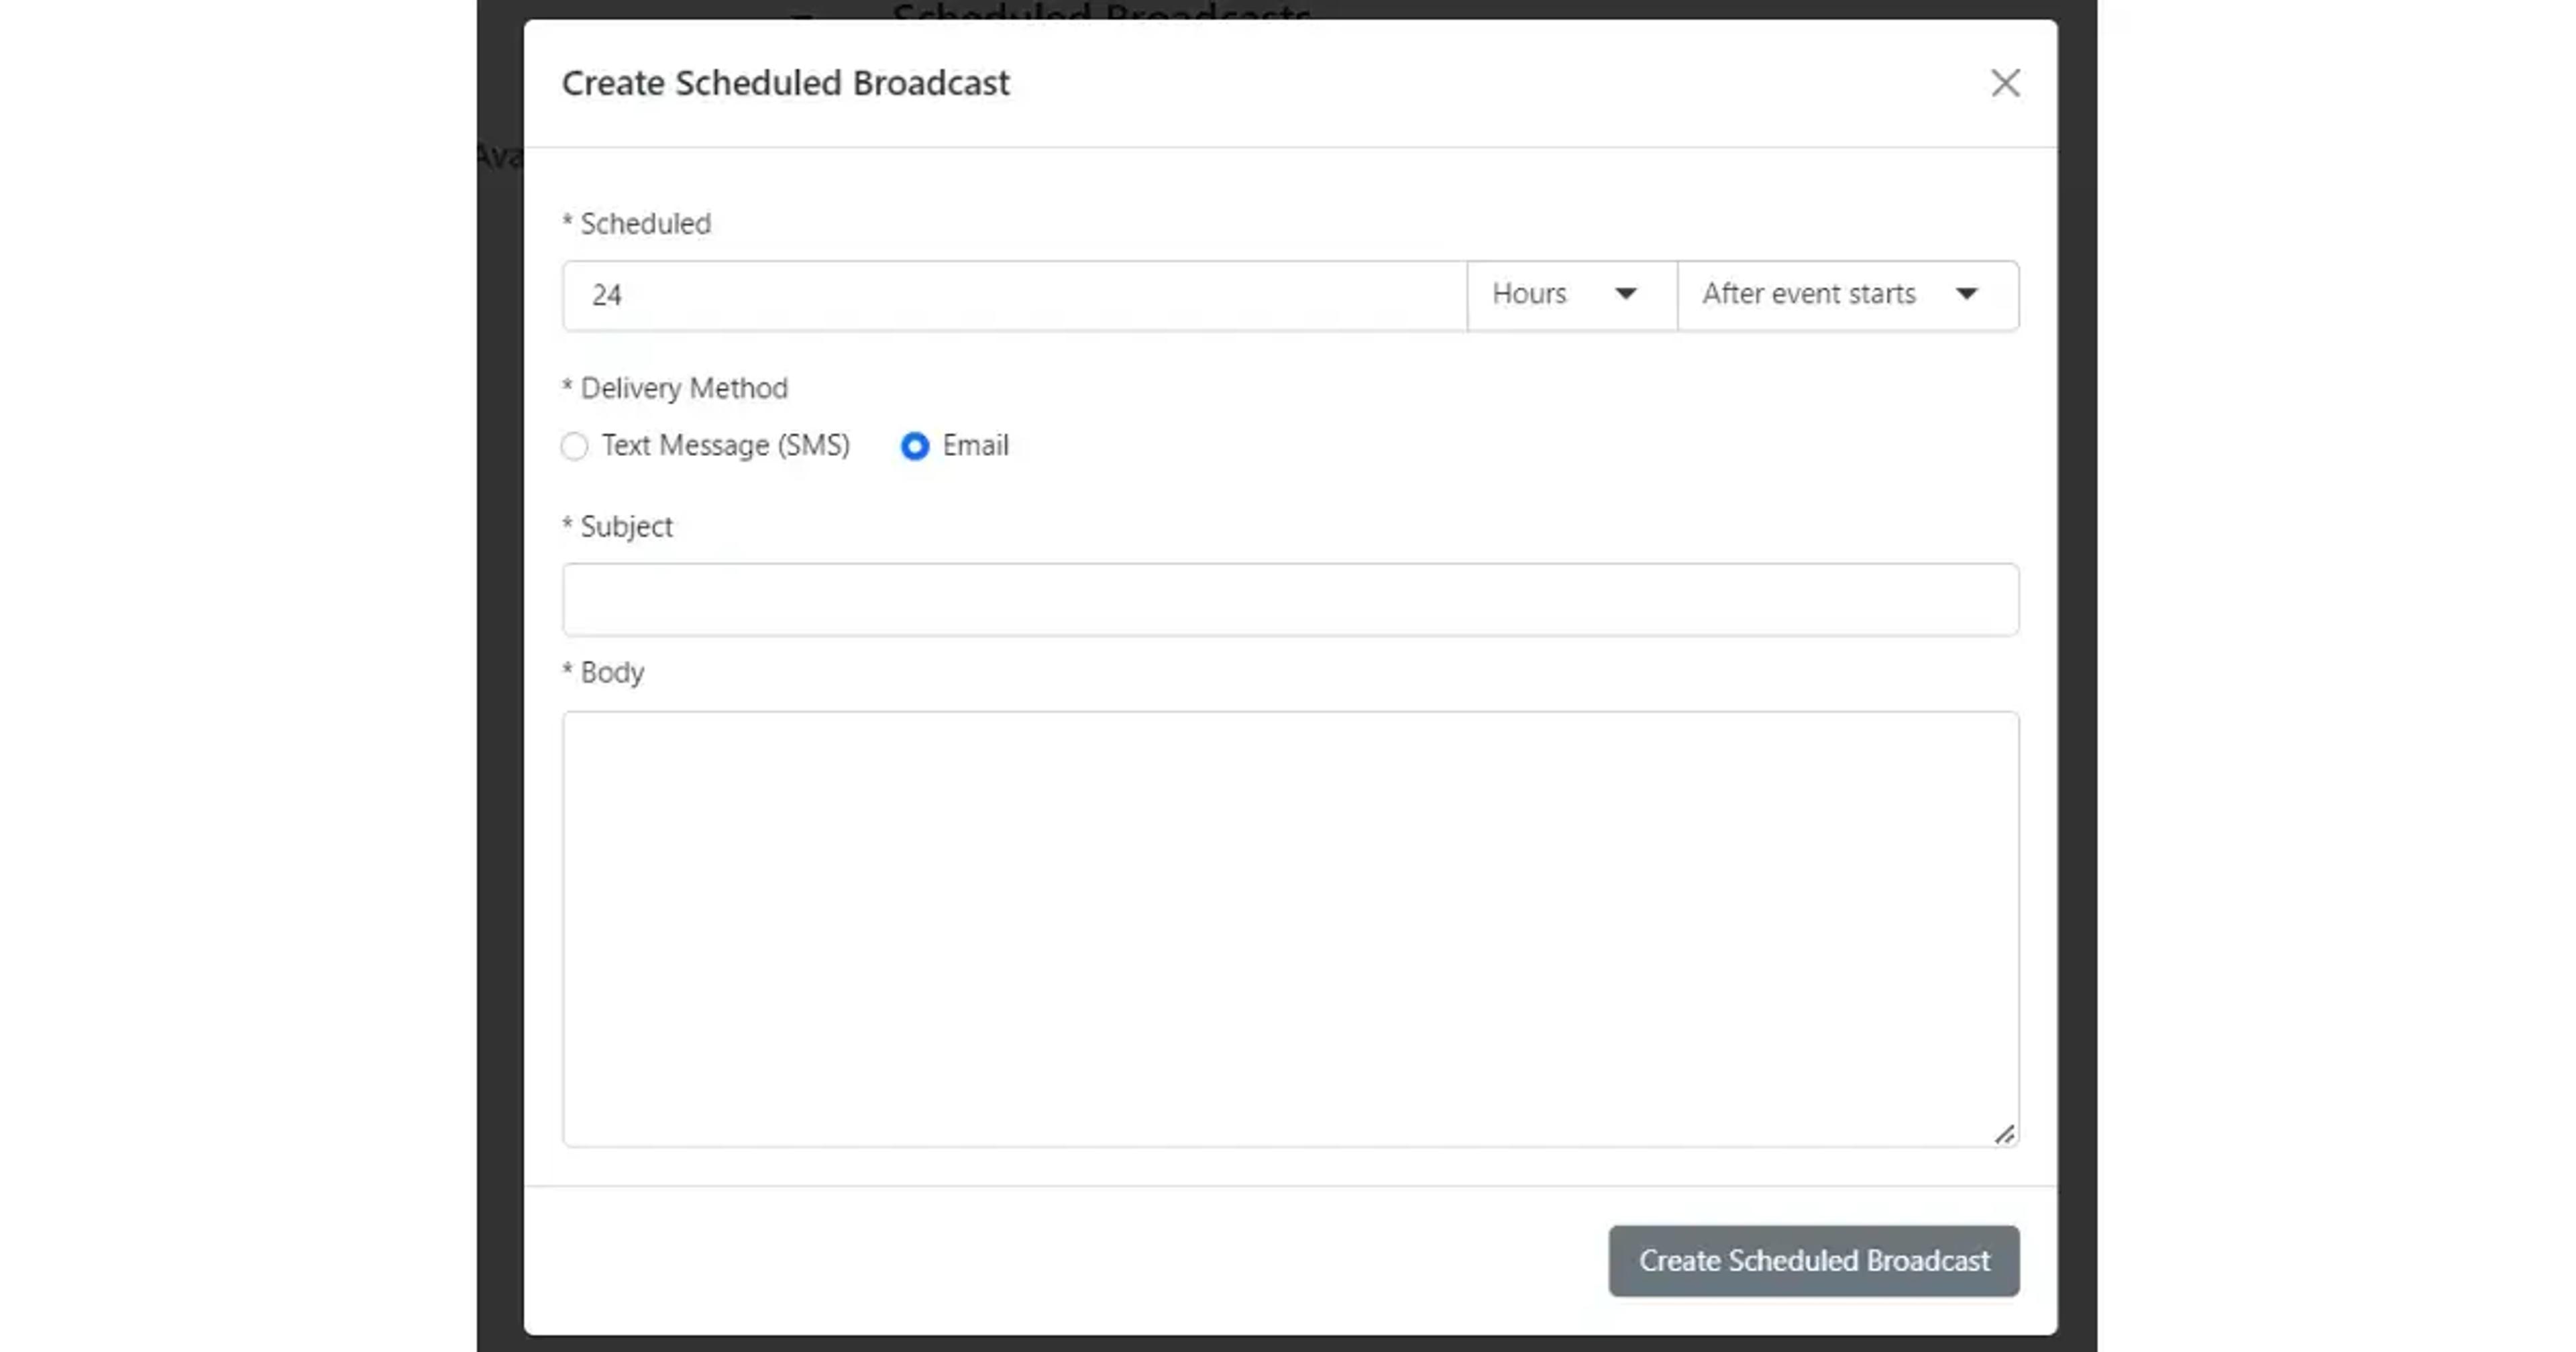
Task: Choose the Text Message (SMS) label text
Action: coord(726,445)
